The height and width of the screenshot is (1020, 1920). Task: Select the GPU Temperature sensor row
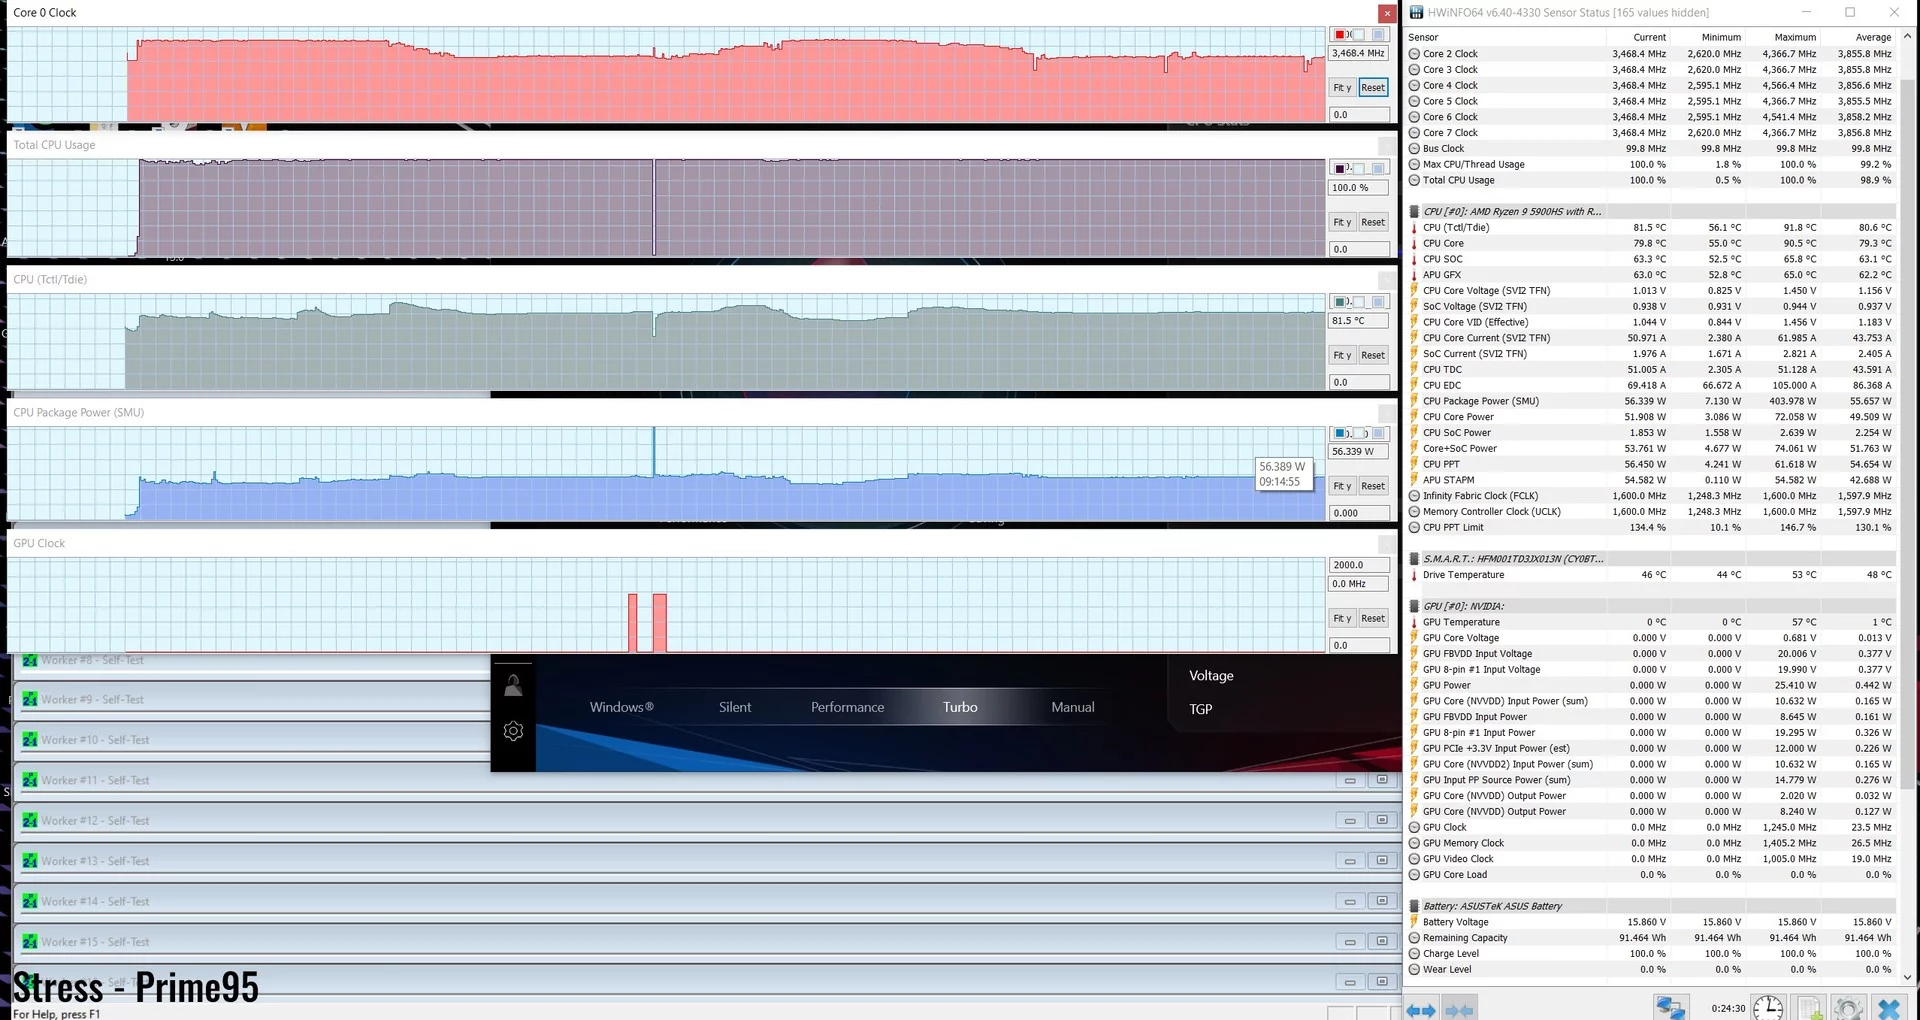tap(1651, 622)
